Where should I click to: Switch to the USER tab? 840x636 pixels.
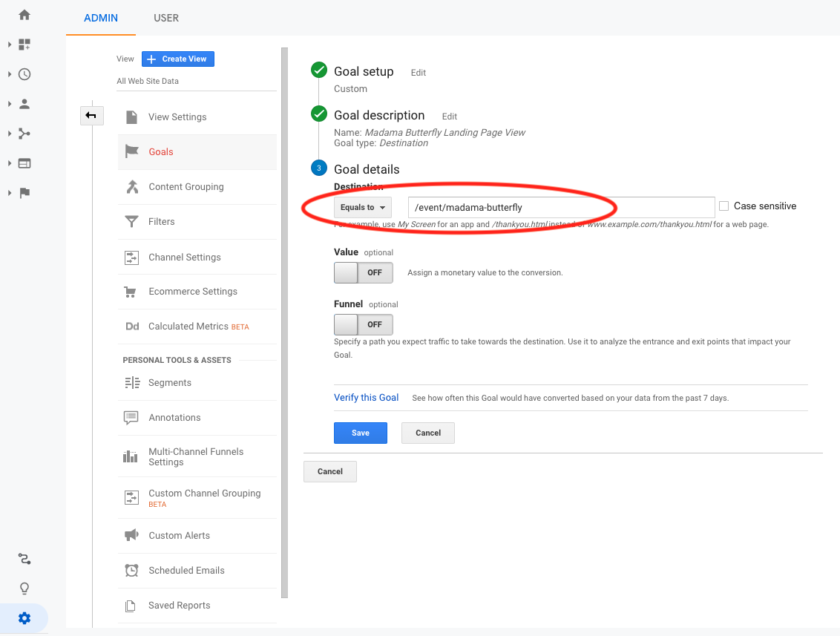[x=166, y=17]
